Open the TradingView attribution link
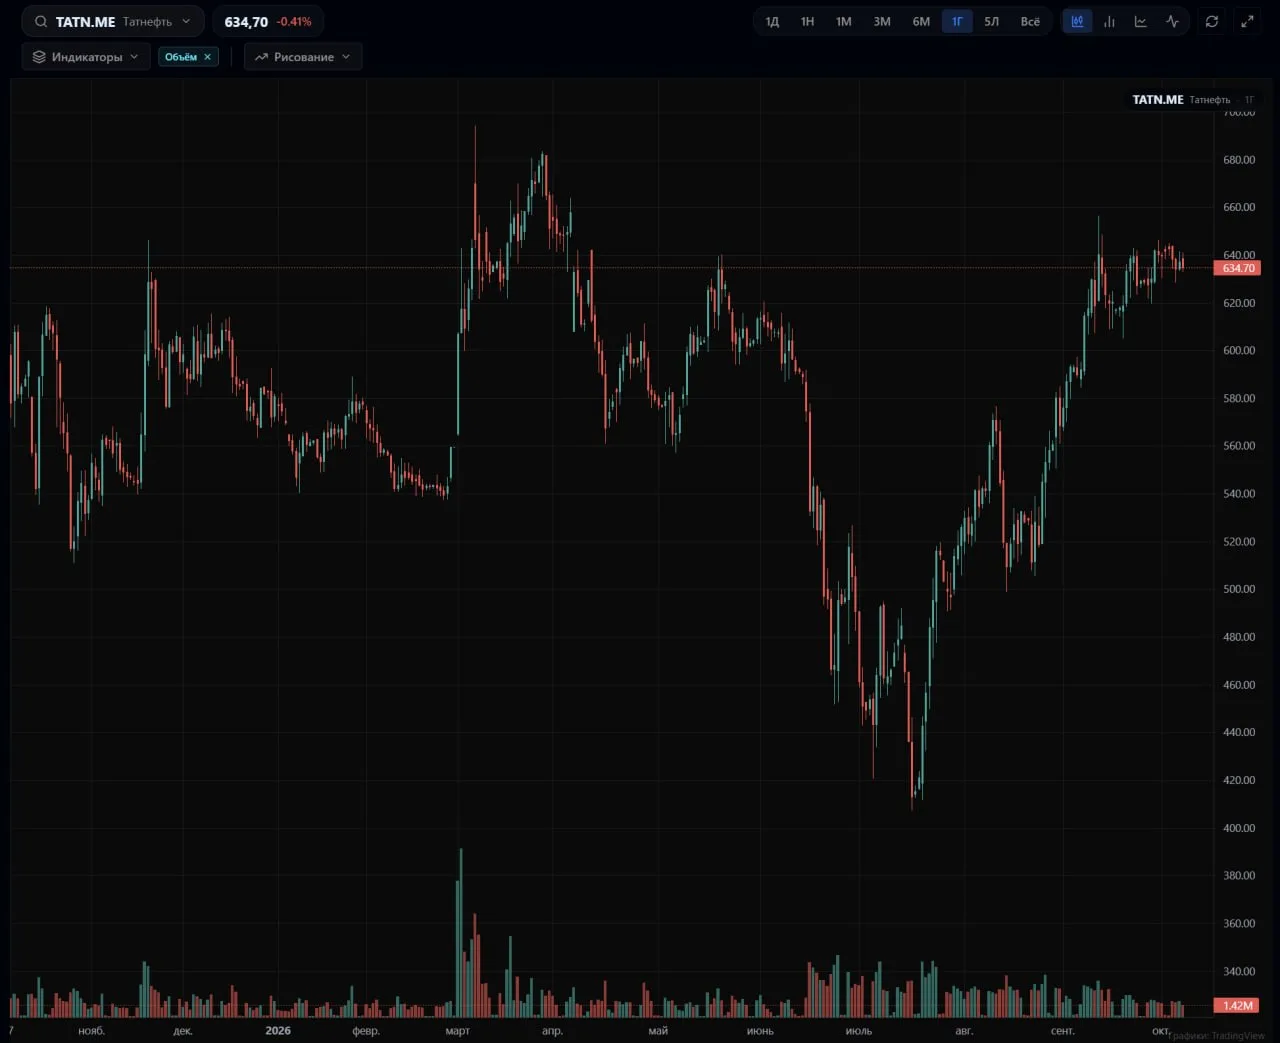 [x=1216, y=1036]
